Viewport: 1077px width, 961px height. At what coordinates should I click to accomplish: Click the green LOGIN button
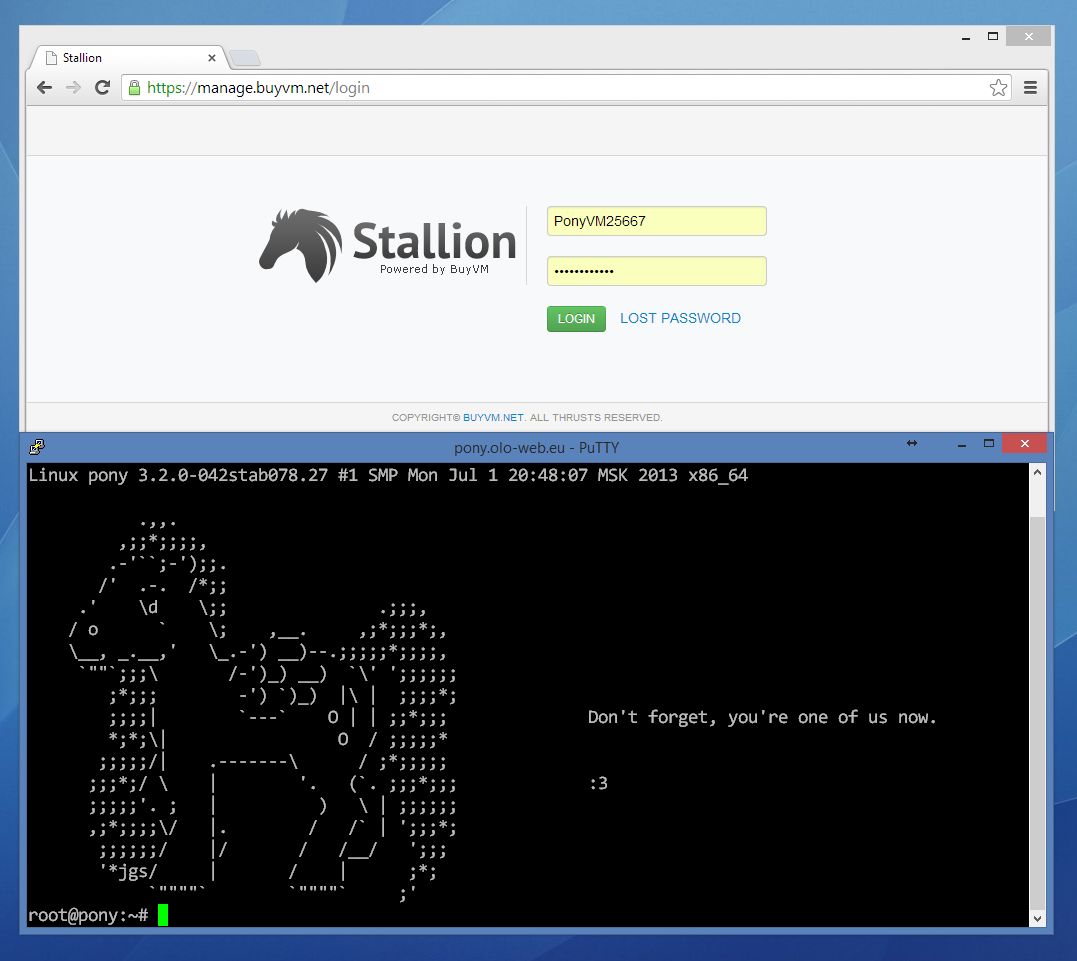pyautogui.click(x=576, y=319)
